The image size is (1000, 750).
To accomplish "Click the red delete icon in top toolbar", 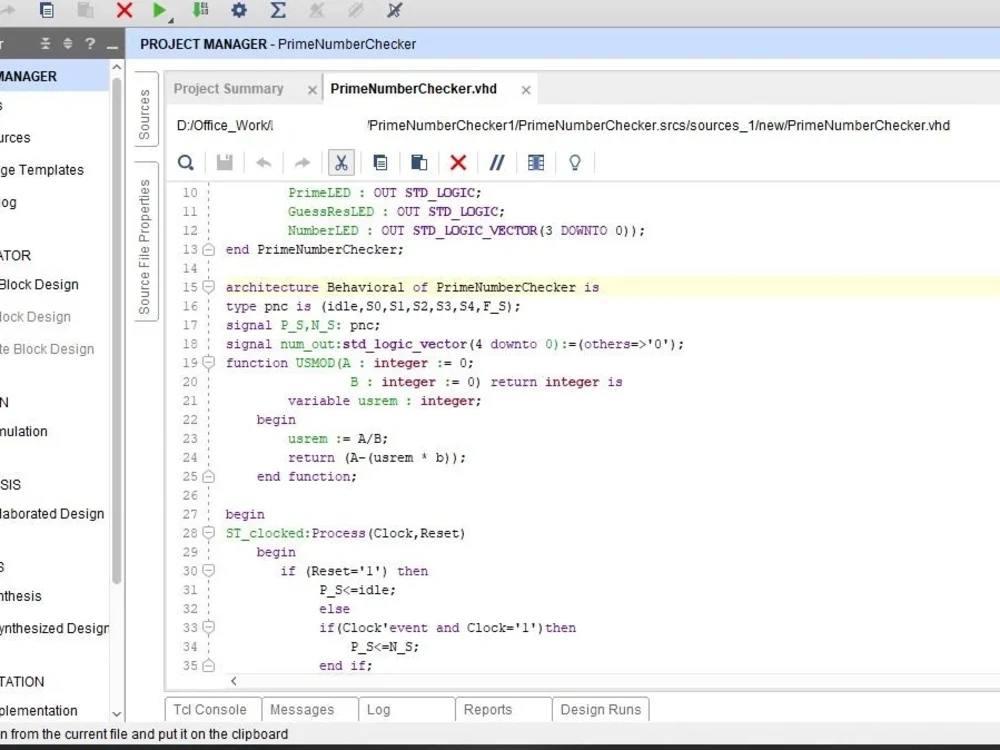I will click(x=124, y=10).
